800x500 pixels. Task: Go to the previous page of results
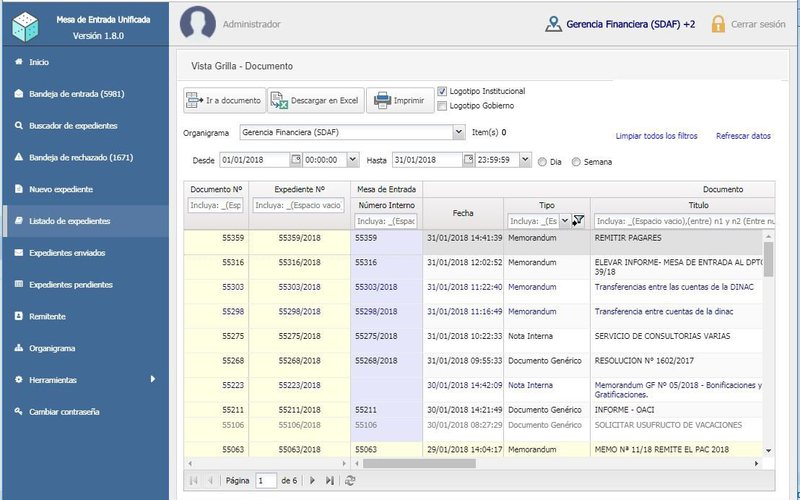[x=210, y=481]
